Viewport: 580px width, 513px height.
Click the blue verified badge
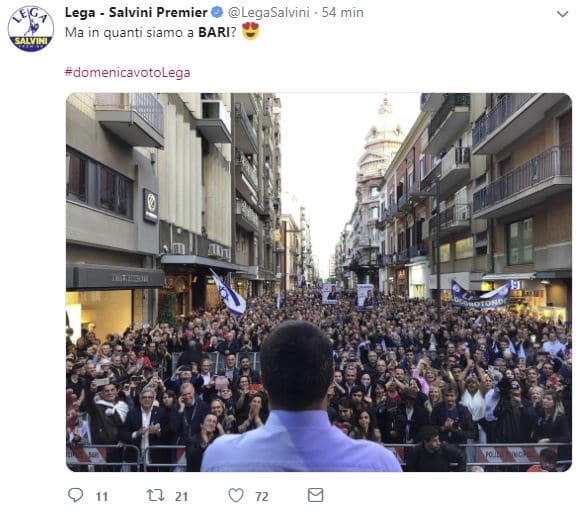[x=217, y=13]
